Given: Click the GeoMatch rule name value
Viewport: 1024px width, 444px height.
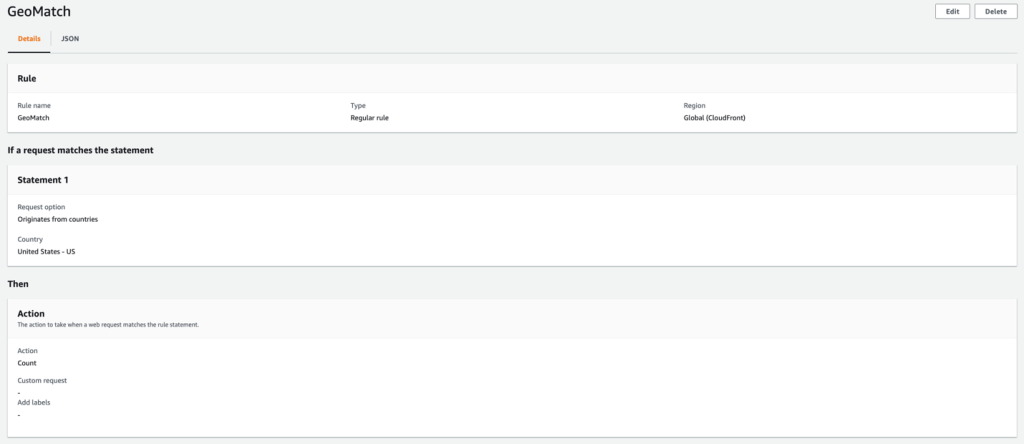Looking at the screenshot, I should coord(33,118).
